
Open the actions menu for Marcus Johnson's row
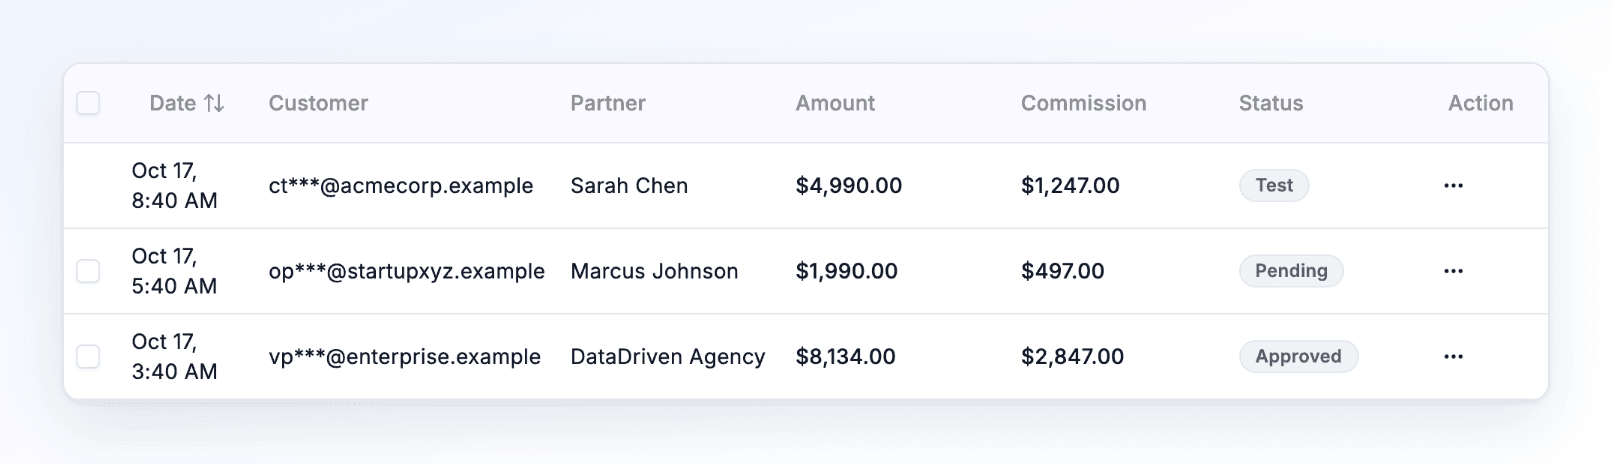tap(1453, 271)
